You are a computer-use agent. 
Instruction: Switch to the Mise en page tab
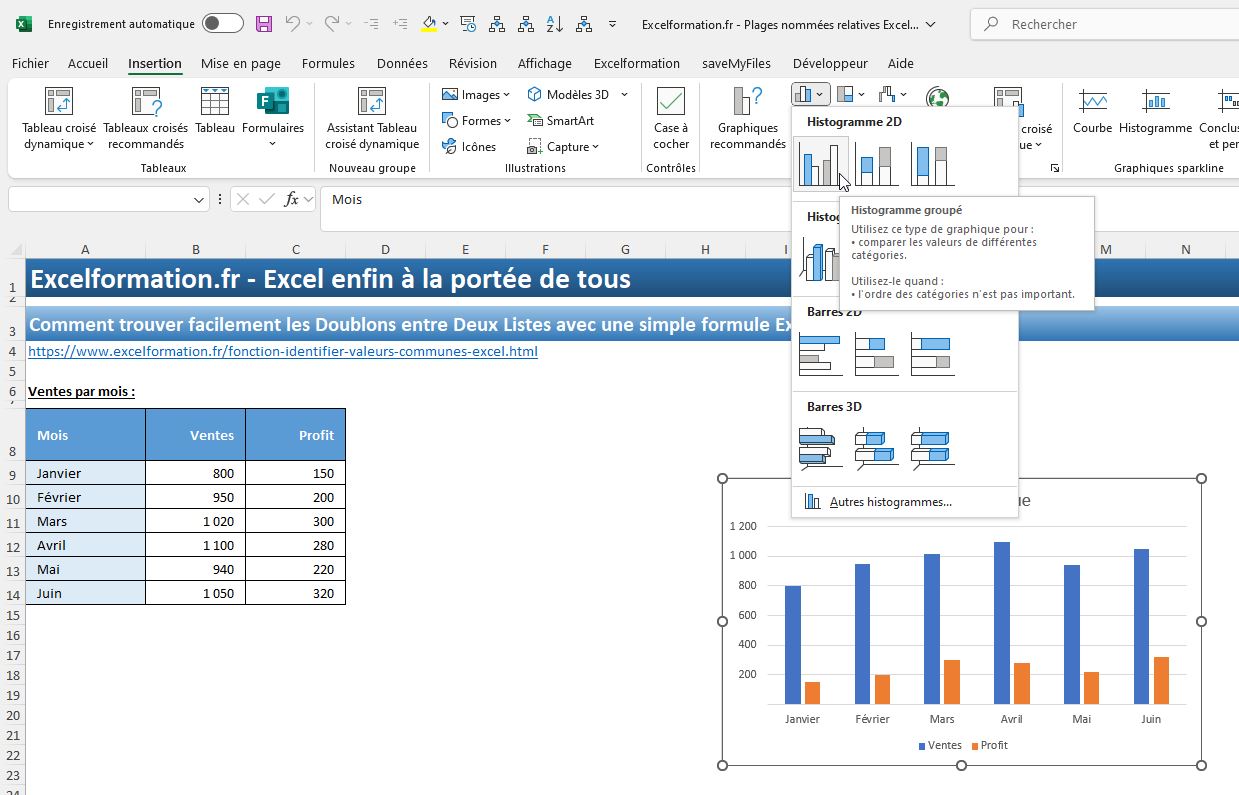241,63
